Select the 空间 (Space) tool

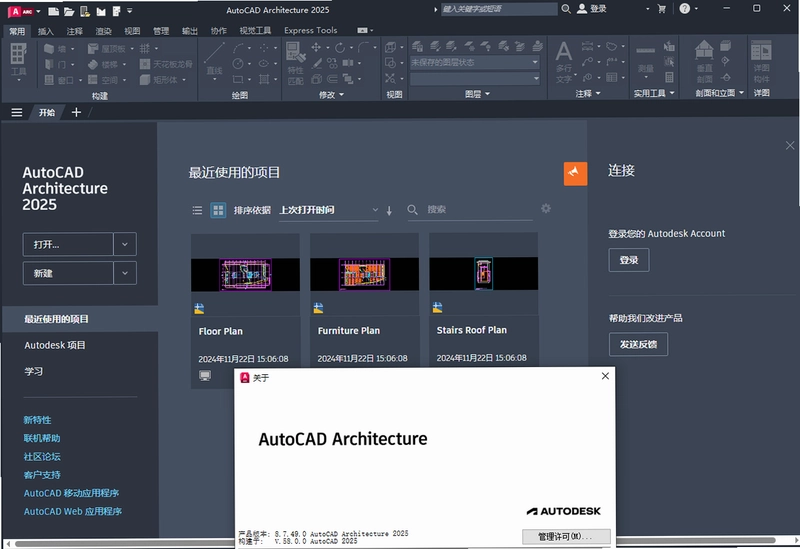tap(104, 80)
